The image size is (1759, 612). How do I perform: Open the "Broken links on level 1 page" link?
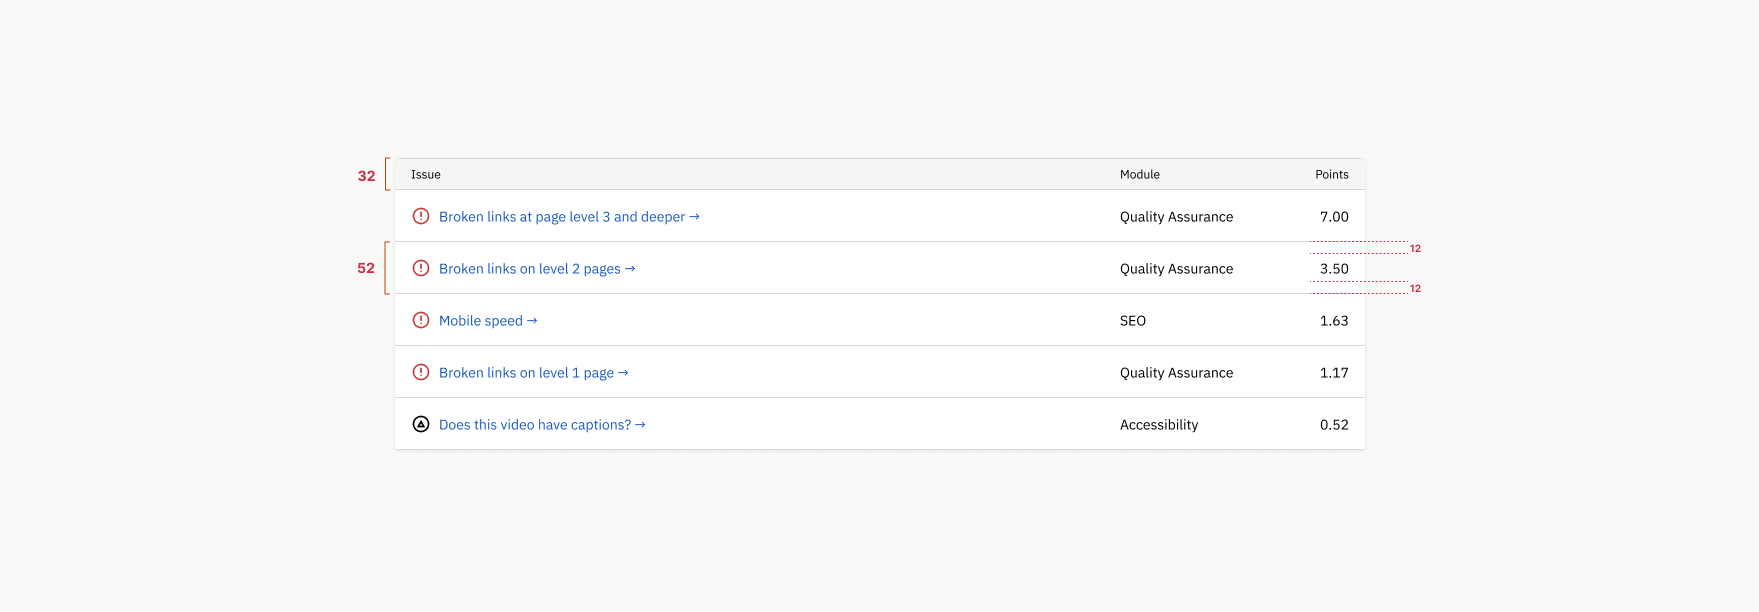(x=534, y=373)
